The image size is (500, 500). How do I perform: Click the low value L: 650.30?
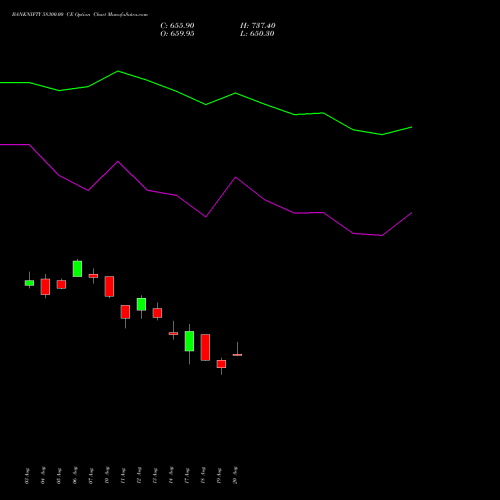(257, 34)
